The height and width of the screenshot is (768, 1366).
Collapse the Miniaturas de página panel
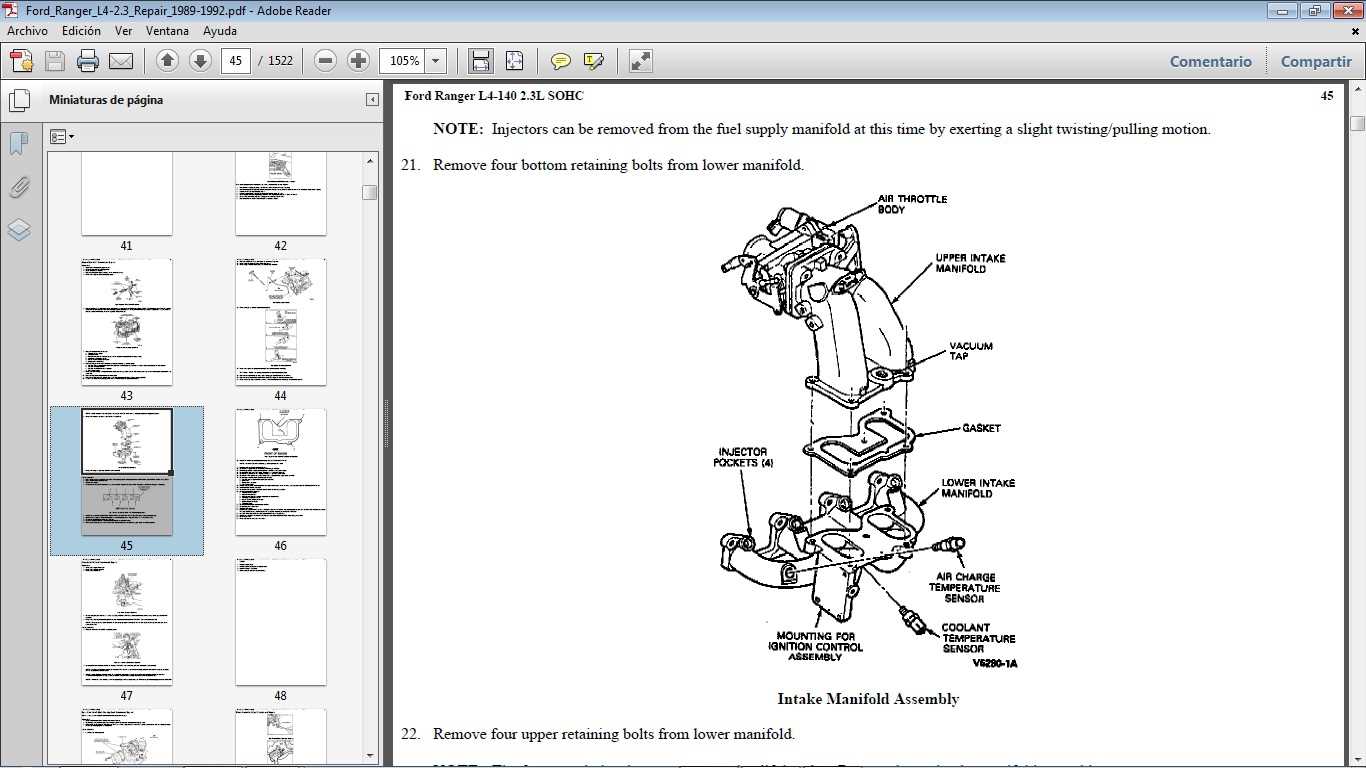pyautogui.click(x=372, y=100)
